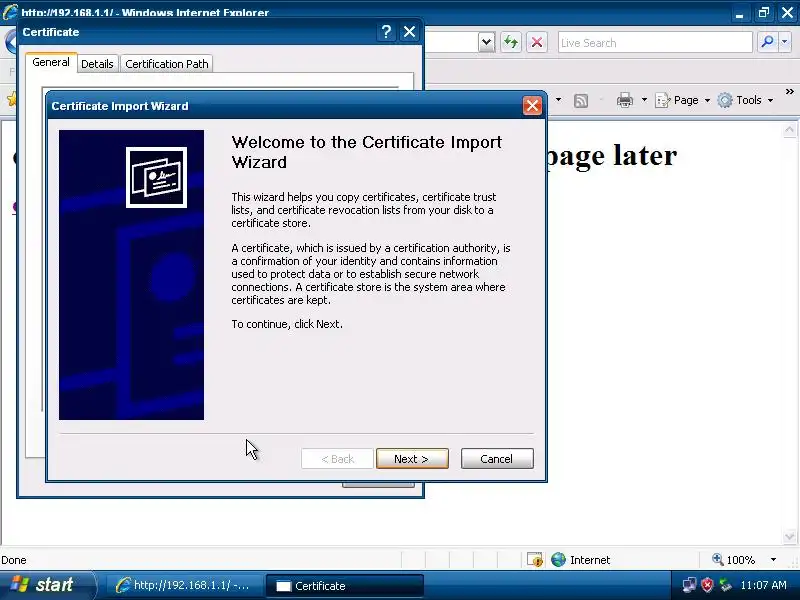Open the dropdown arrow left of RSS icon
Image resolution: width=800 pixels, height=600 pixels.
558,99
